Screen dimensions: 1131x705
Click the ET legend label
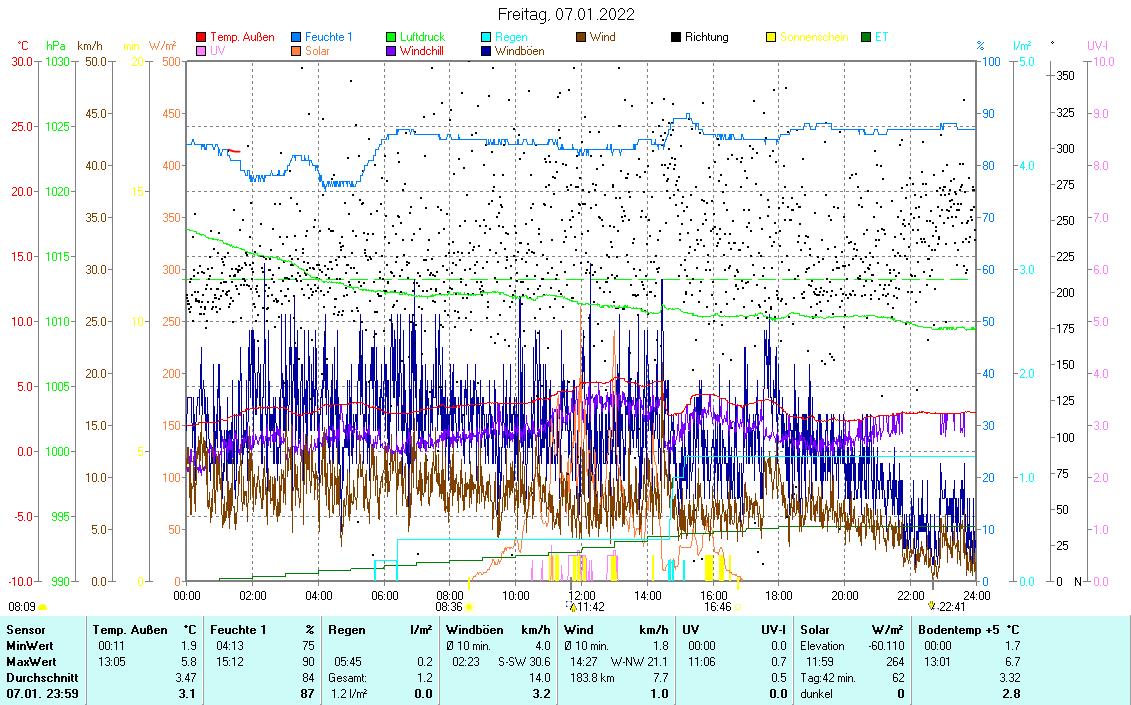(881, 37)
